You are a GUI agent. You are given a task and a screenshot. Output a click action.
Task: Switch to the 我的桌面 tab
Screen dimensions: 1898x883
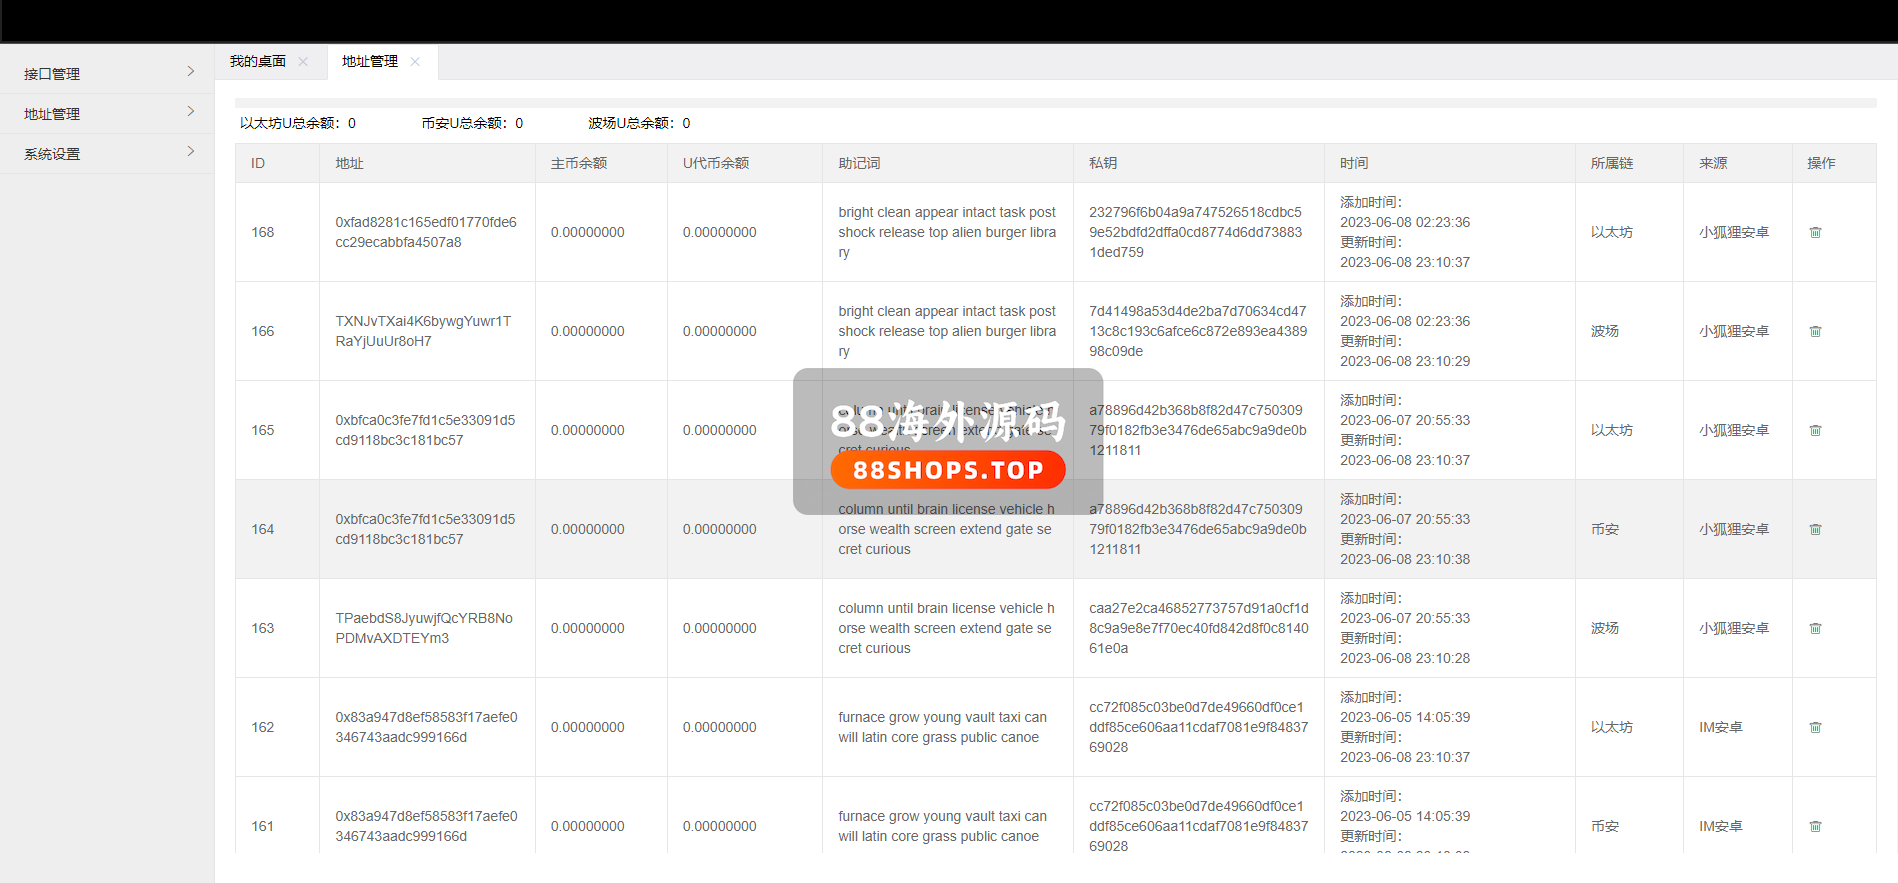pyautogui.click(x=258, y=62)
